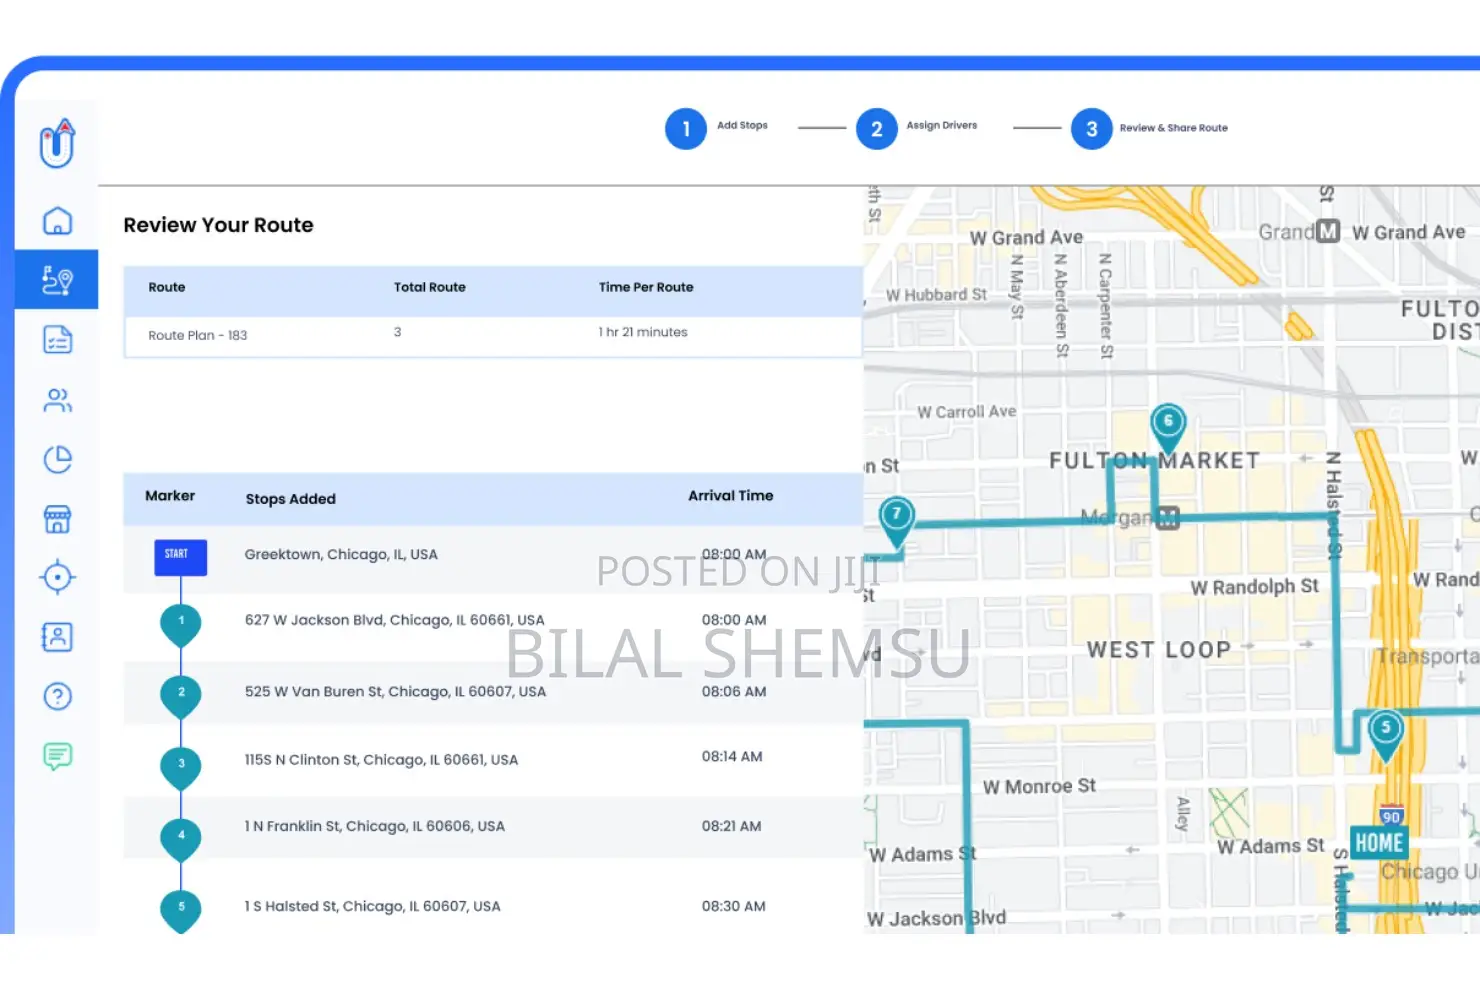Click the START marker badge
This screenshot has height=987, width=1480.
point(181,557)
